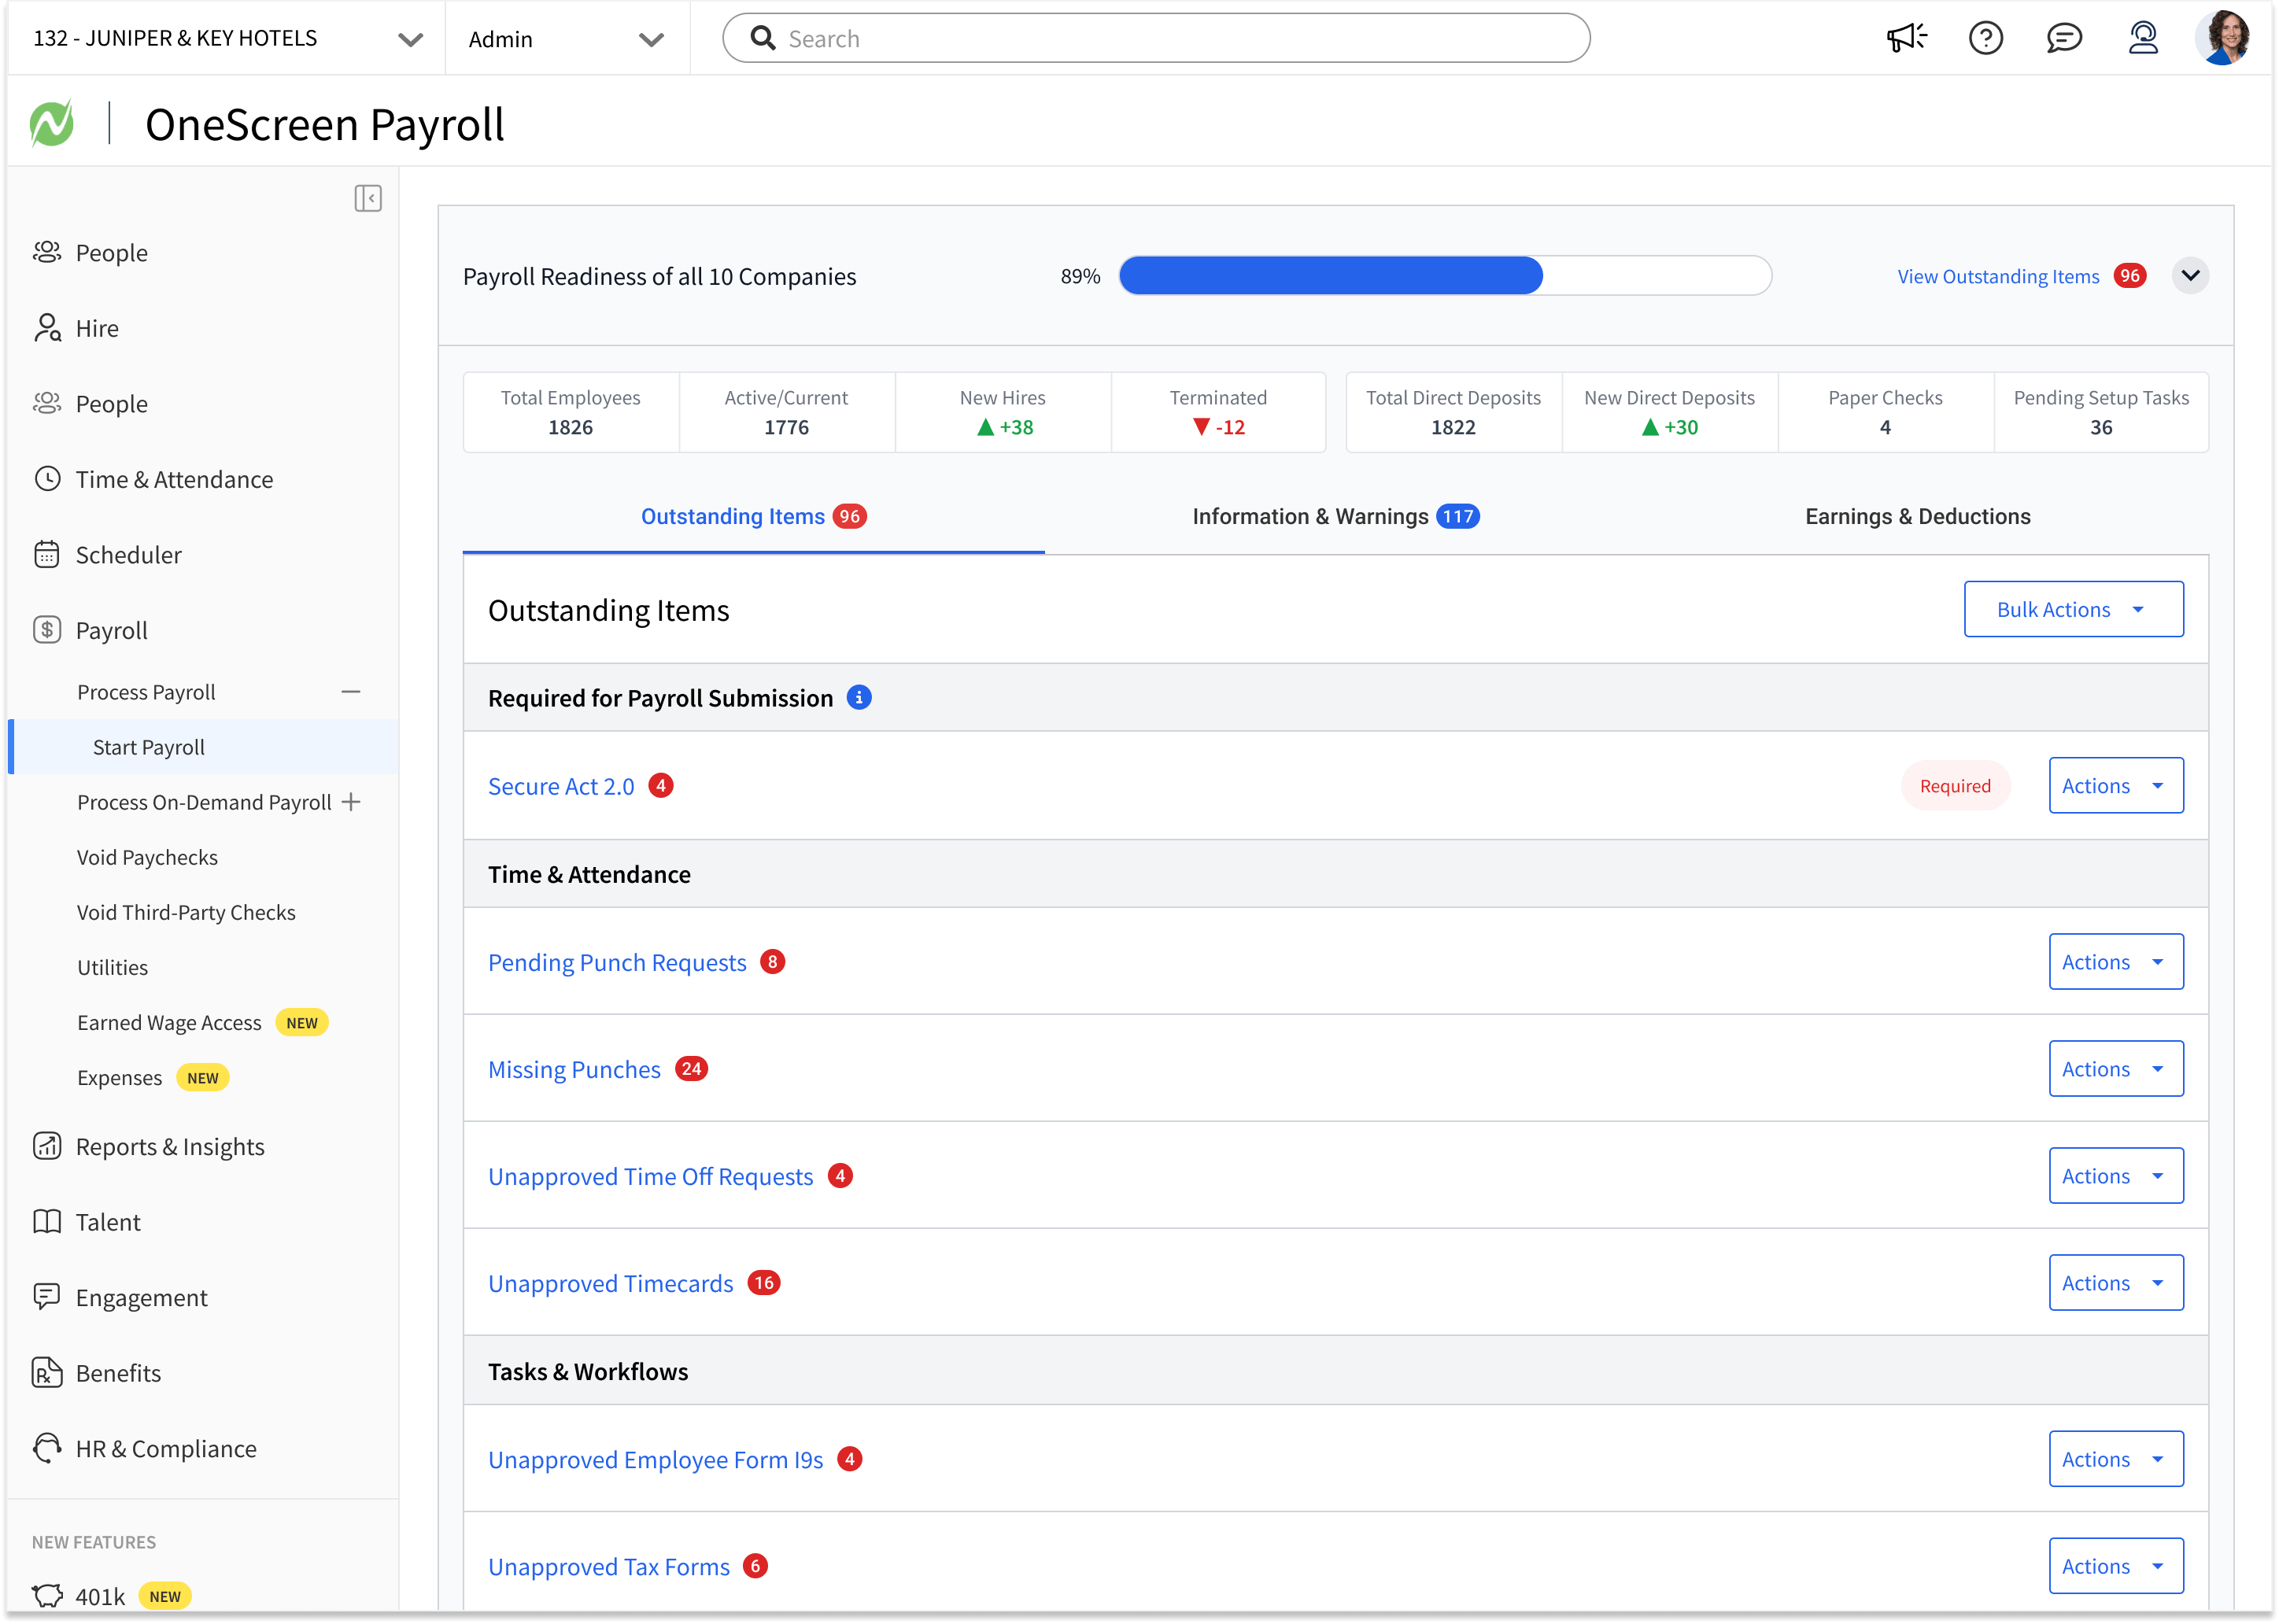2279x1624 pixels.
Task: Click the Talent book icon
Action: tap(47, 1222)
